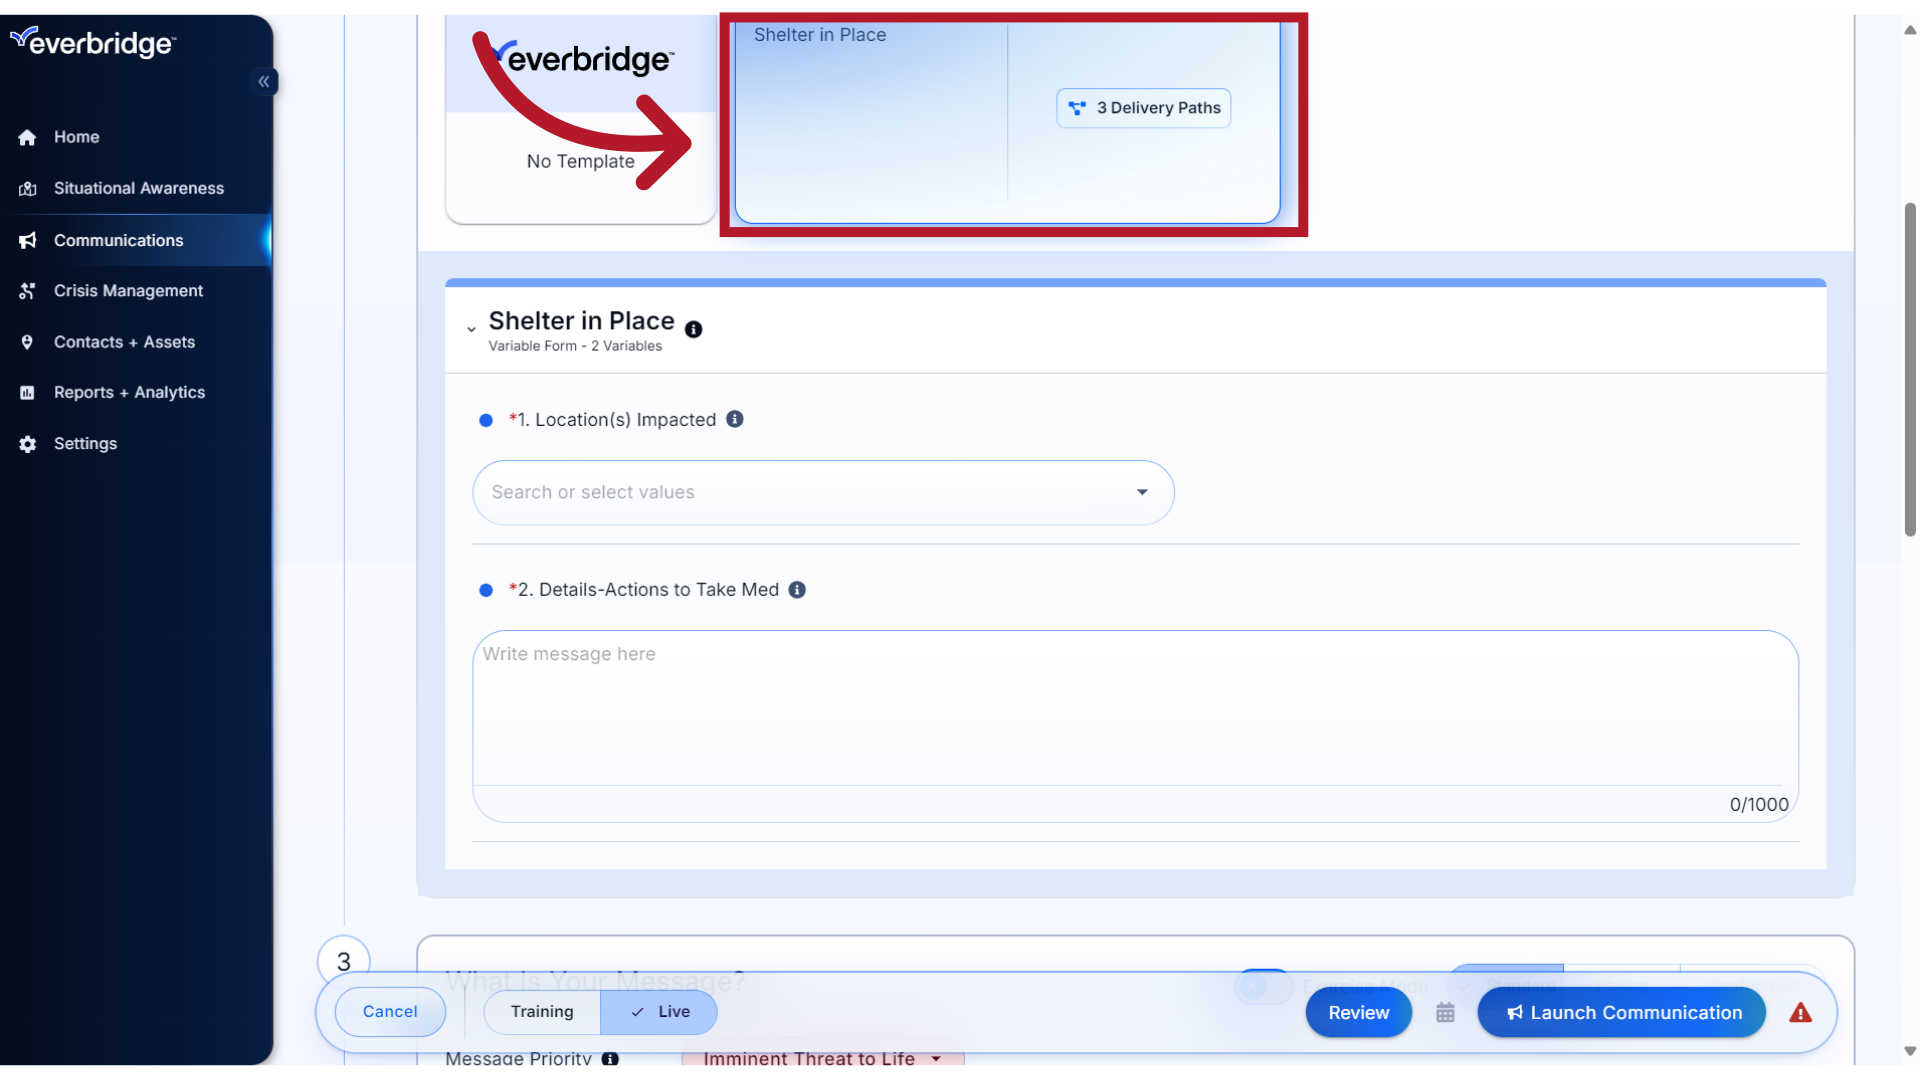The width and height of the screenshot is (1920, 1080).
Task: Open the info tooltip beside Shelter in Place
Action: pos(693,330)
